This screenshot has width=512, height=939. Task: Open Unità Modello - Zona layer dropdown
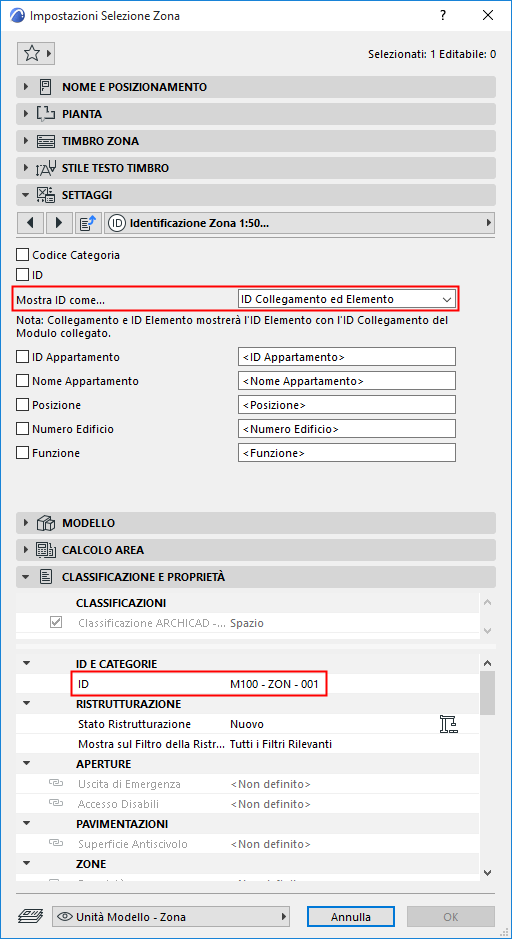coord(171,916)
